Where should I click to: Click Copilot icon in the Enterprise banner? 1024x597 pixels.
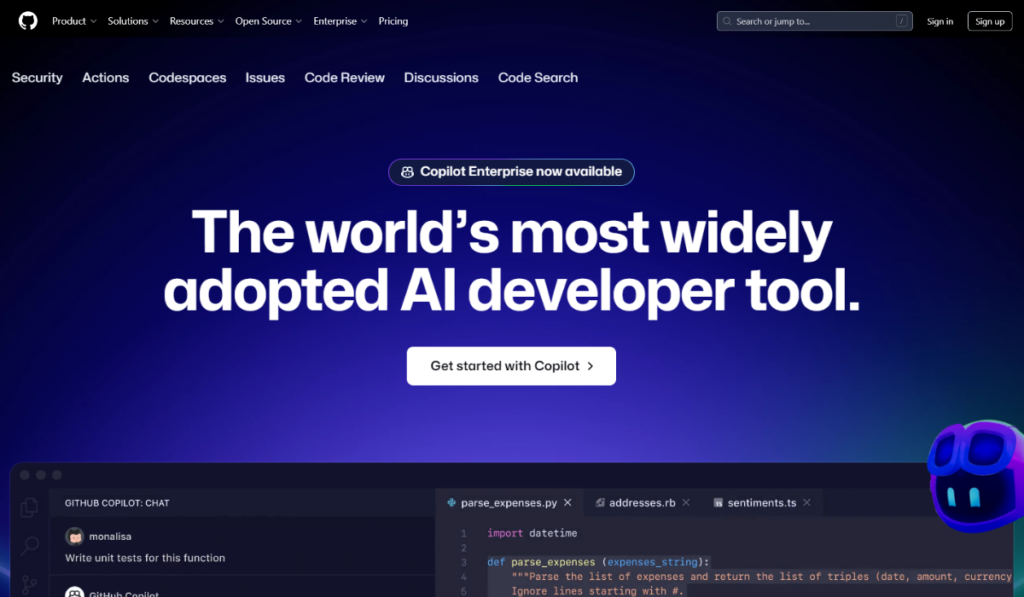pyautogui.click(x=408, y=172)
